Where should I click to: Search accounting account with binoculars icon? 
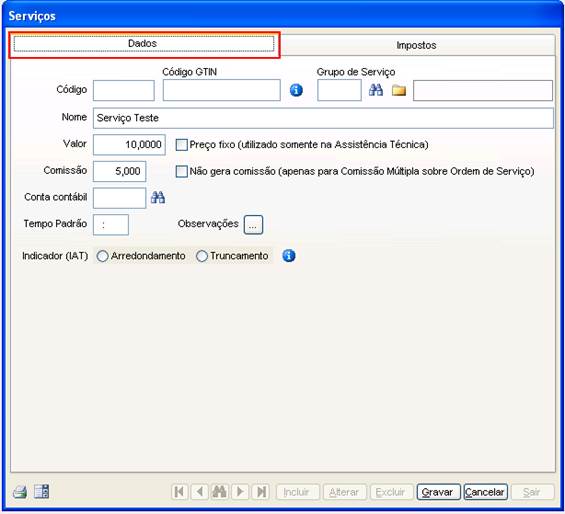tap(158, 198)
